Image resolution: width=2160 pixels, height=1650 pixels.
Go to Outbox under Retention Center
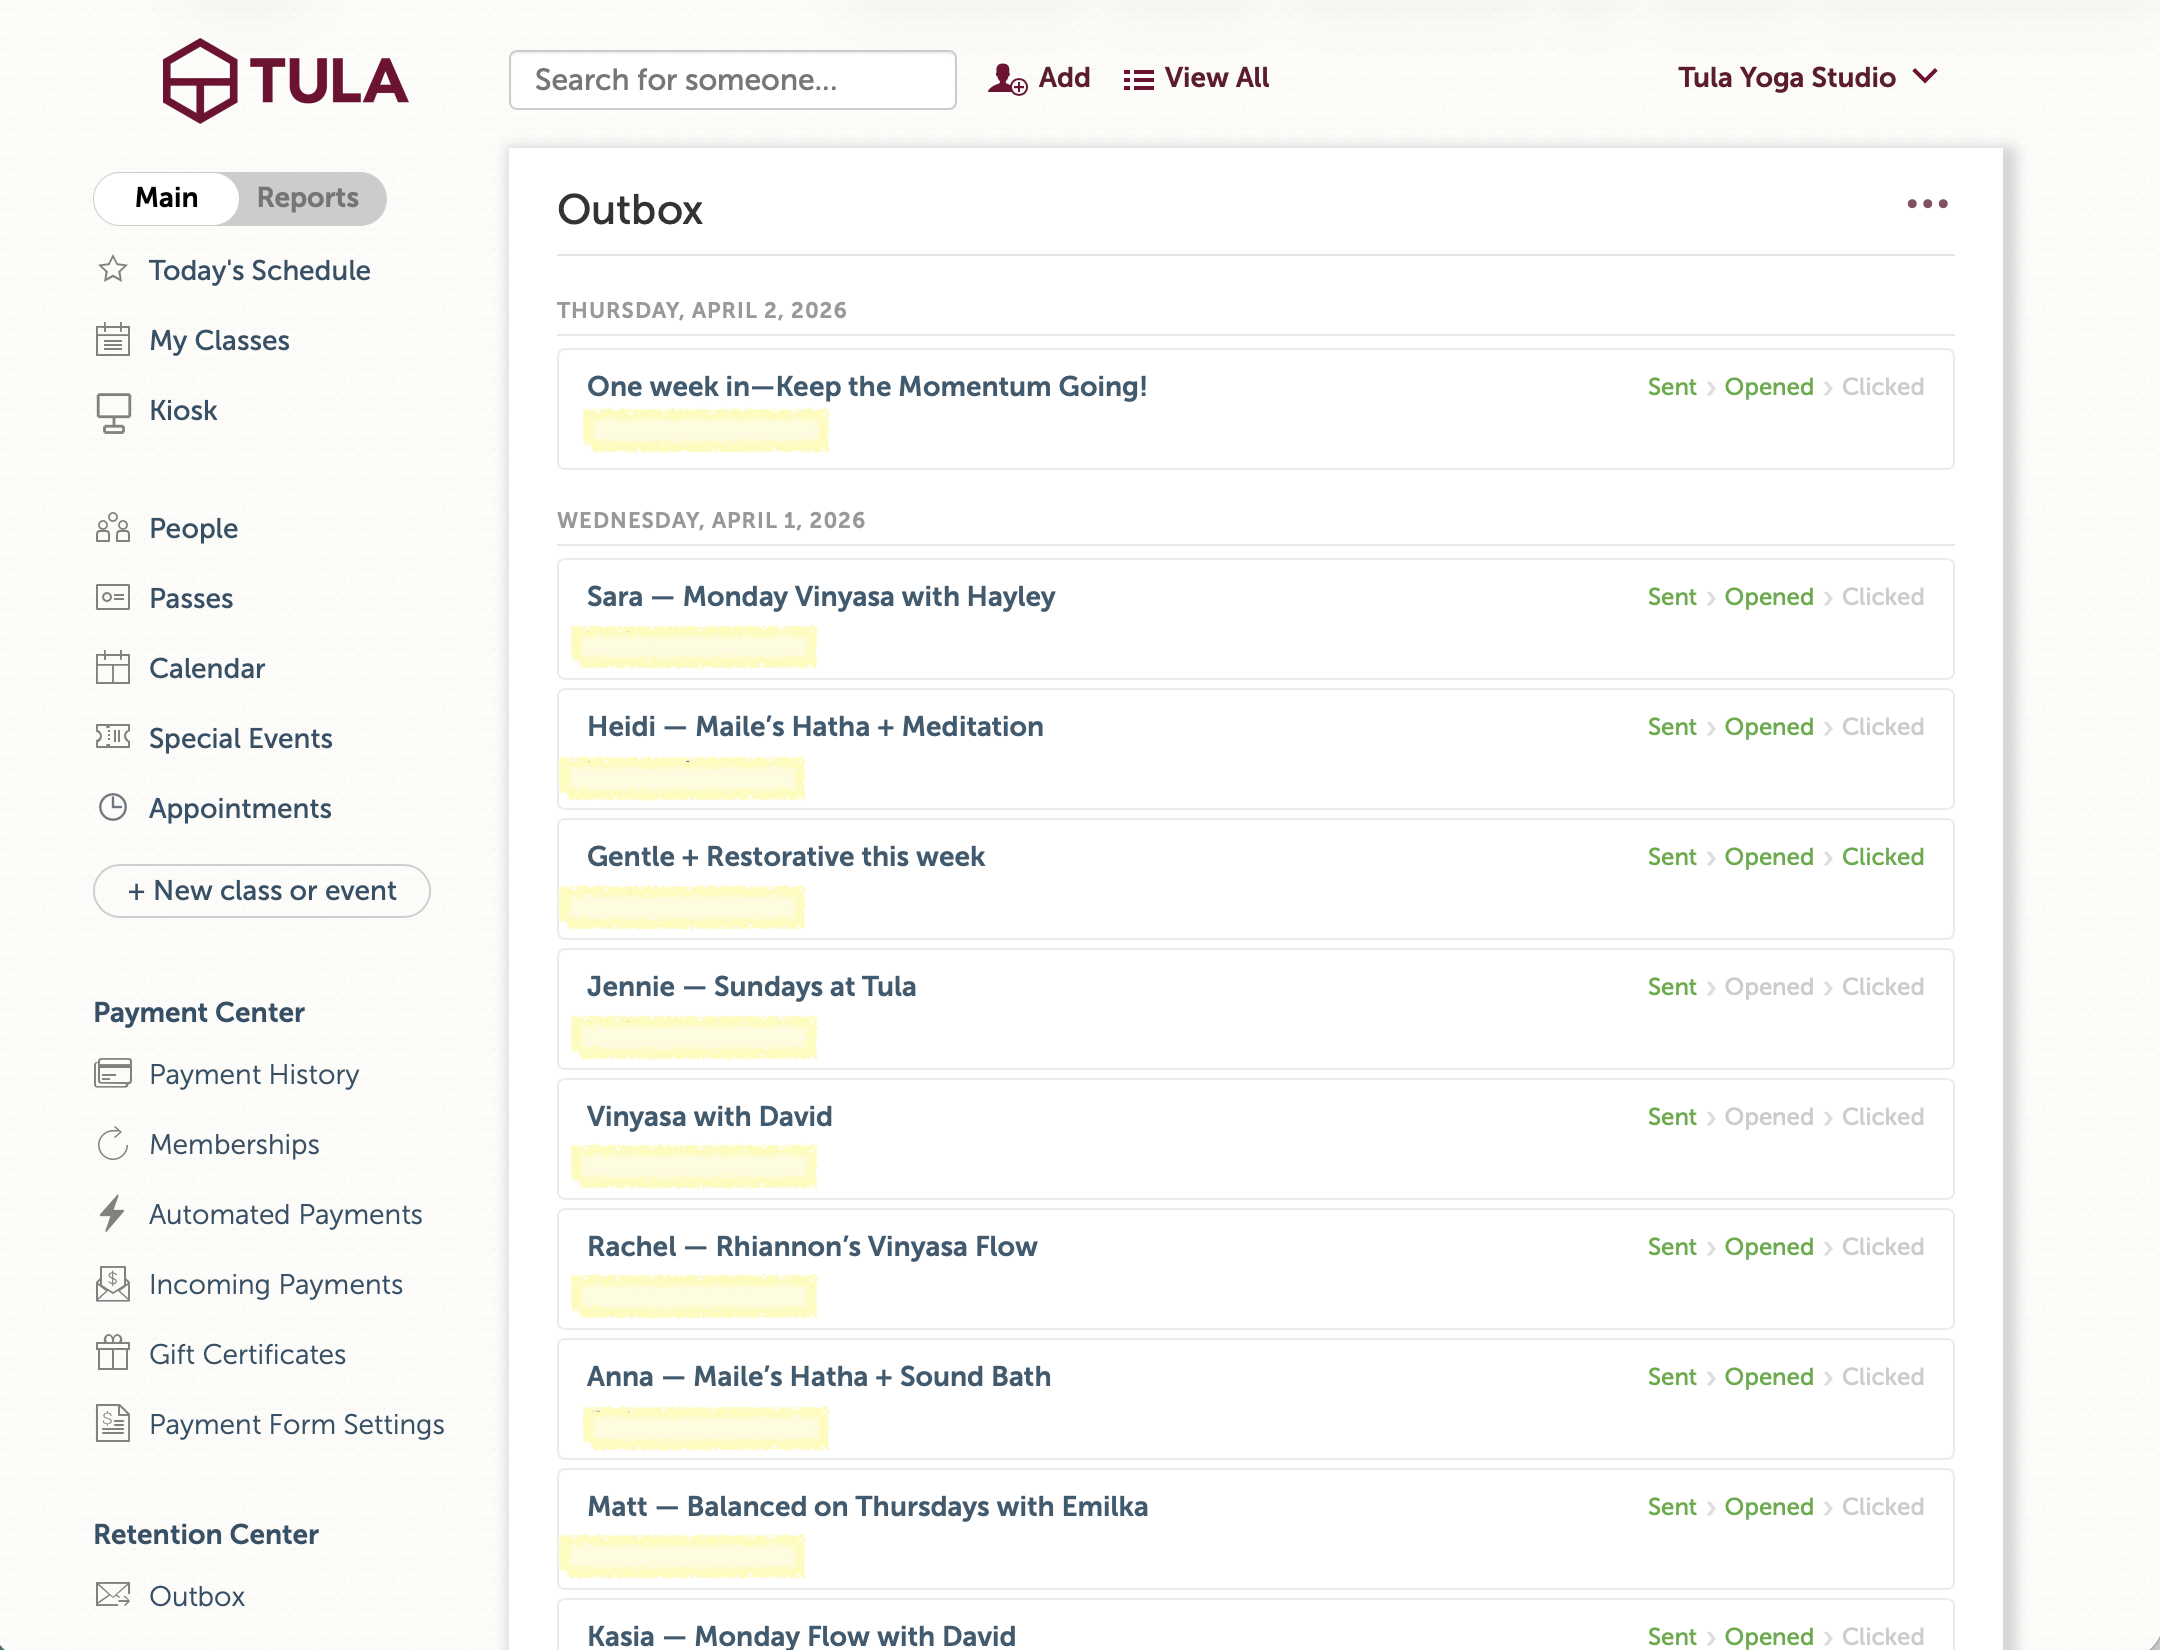[197, 1596]
